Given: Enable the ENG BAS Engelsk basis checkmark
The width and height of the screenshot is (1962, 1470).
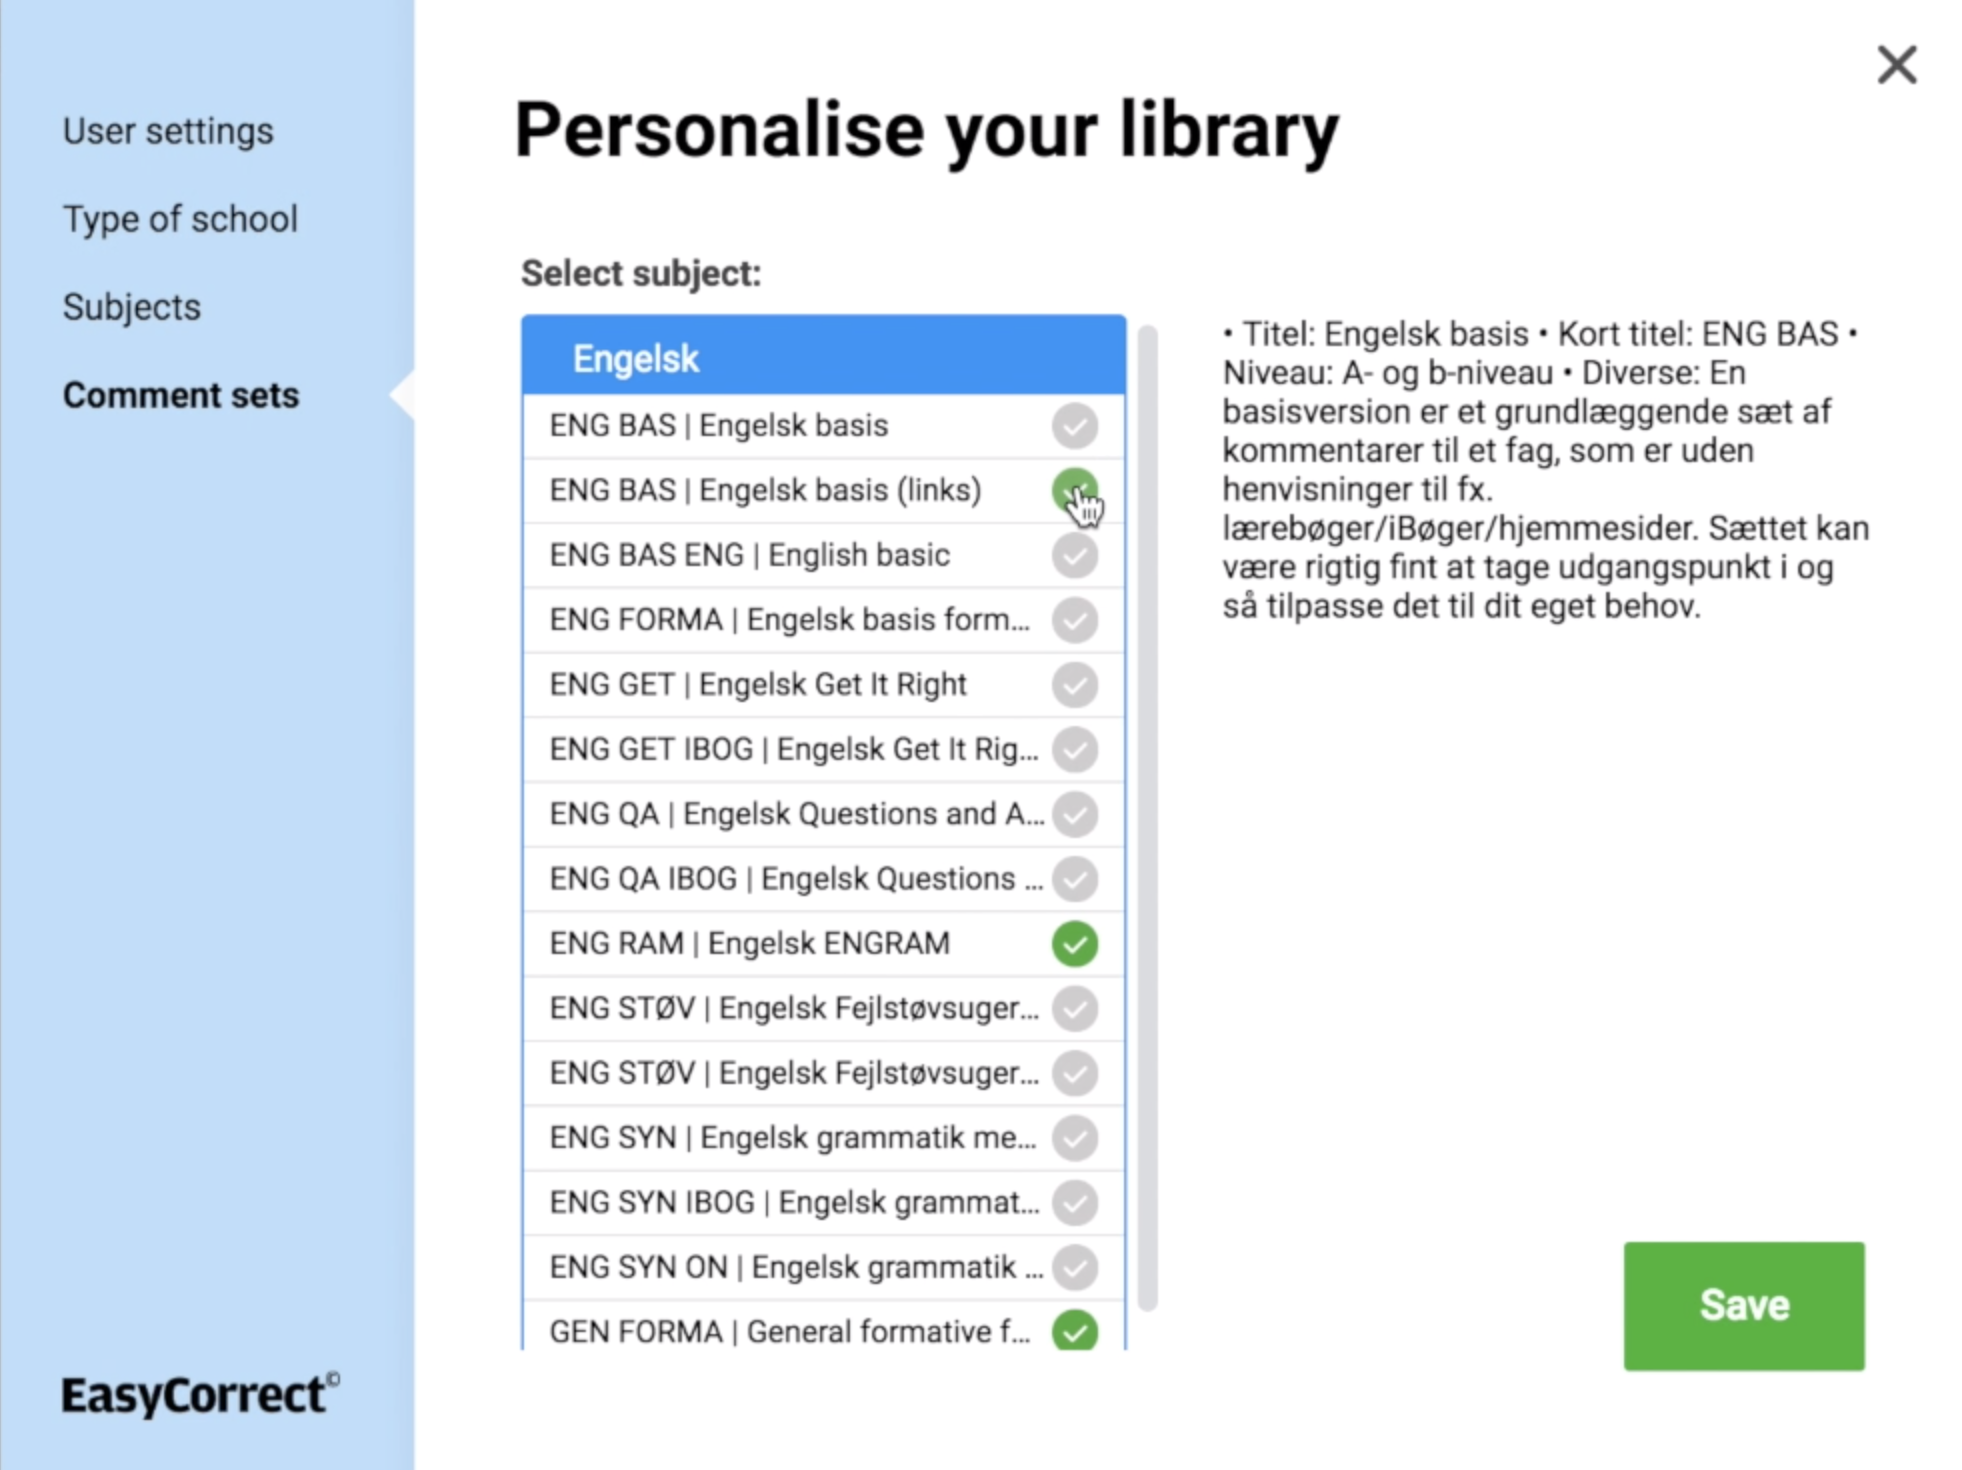Looking at the screenshot, I should tap(1074, 426).
